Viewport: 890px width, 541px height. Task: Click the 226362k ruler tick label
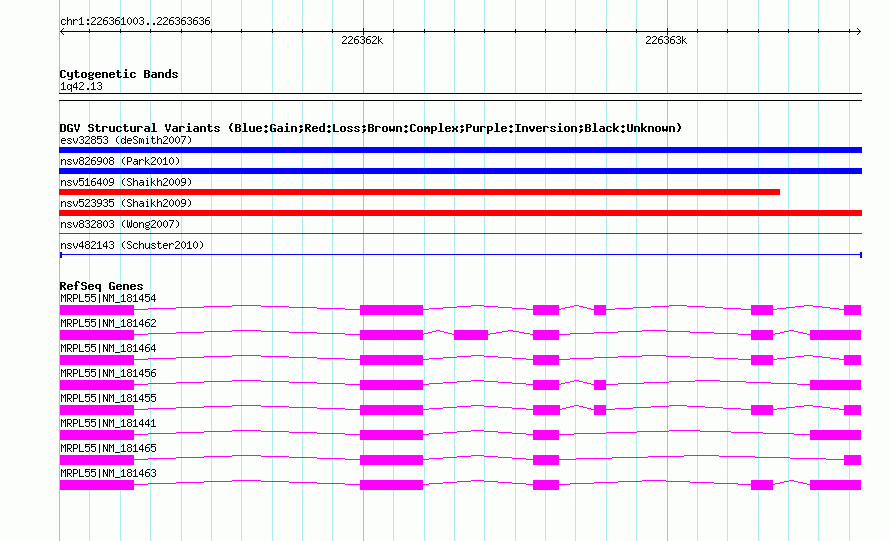362,40
